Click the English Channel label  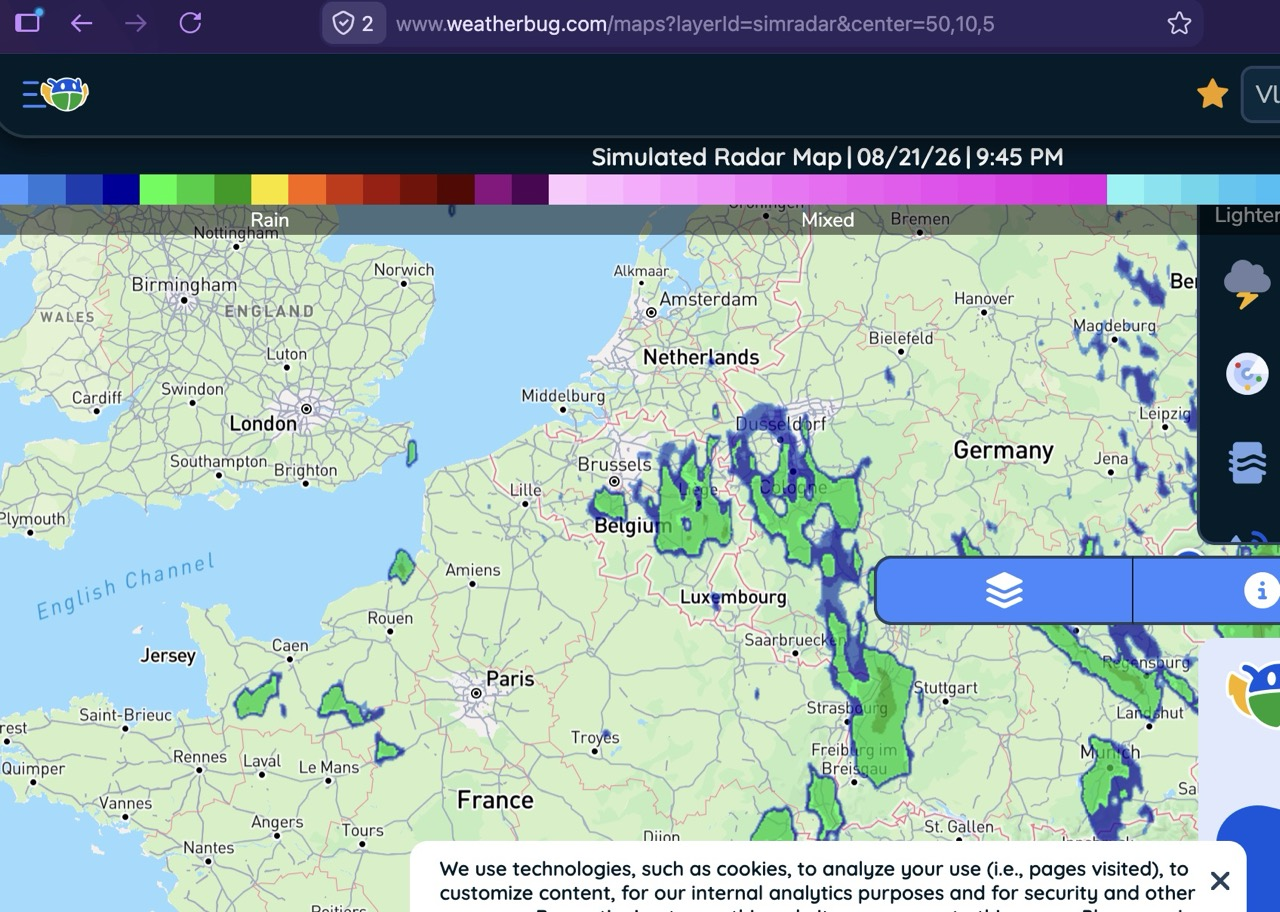point(126,588)
